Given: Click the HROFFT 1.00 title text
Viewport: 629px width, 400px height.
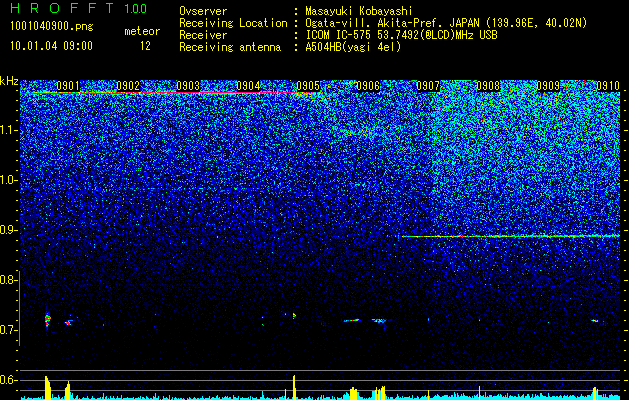Looking at the screenshot, I should 79,8.
